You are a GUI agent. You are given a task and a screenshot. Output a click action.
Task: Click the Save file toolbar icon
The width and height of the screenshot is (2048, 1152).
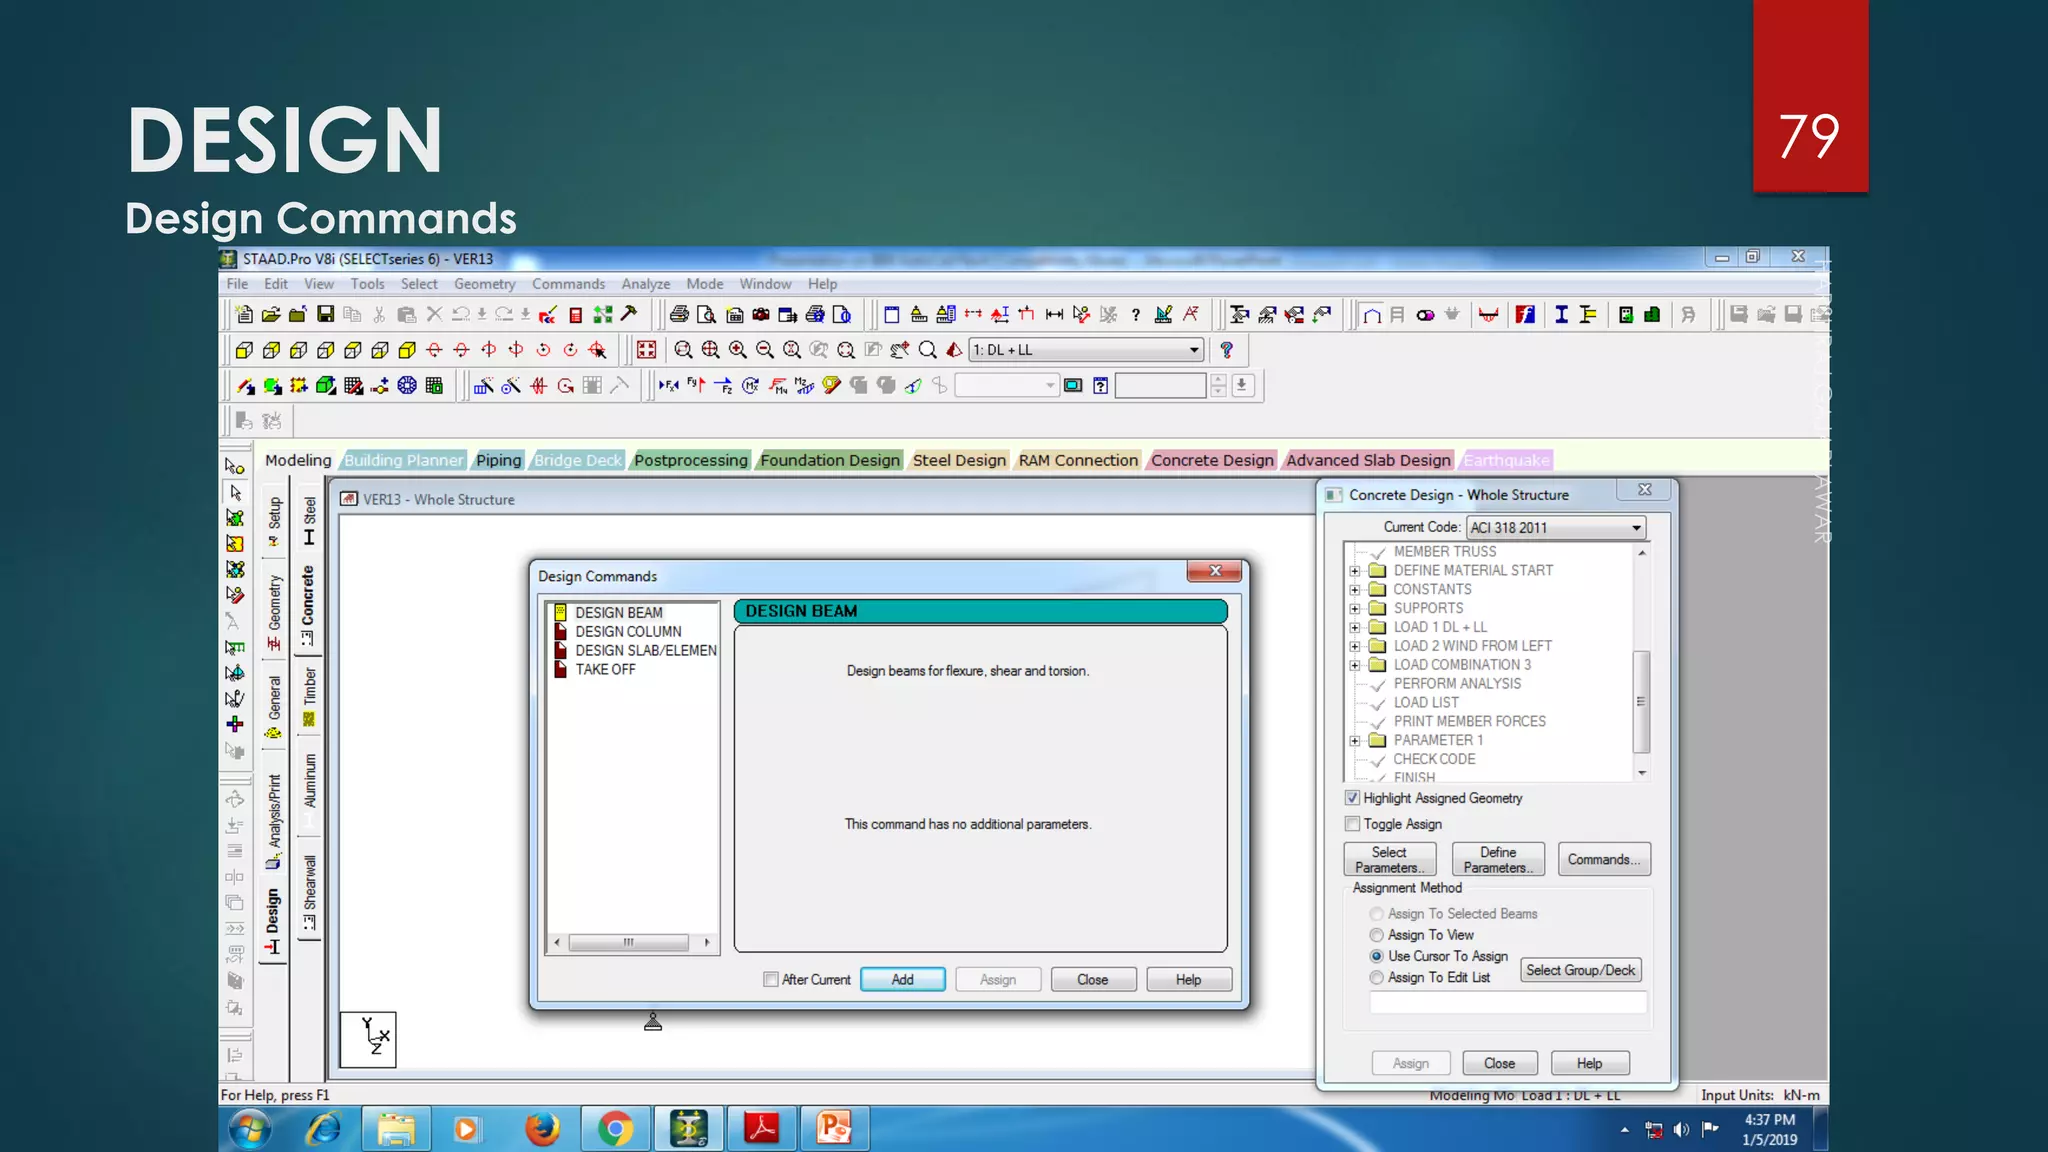tap(325, 315)
